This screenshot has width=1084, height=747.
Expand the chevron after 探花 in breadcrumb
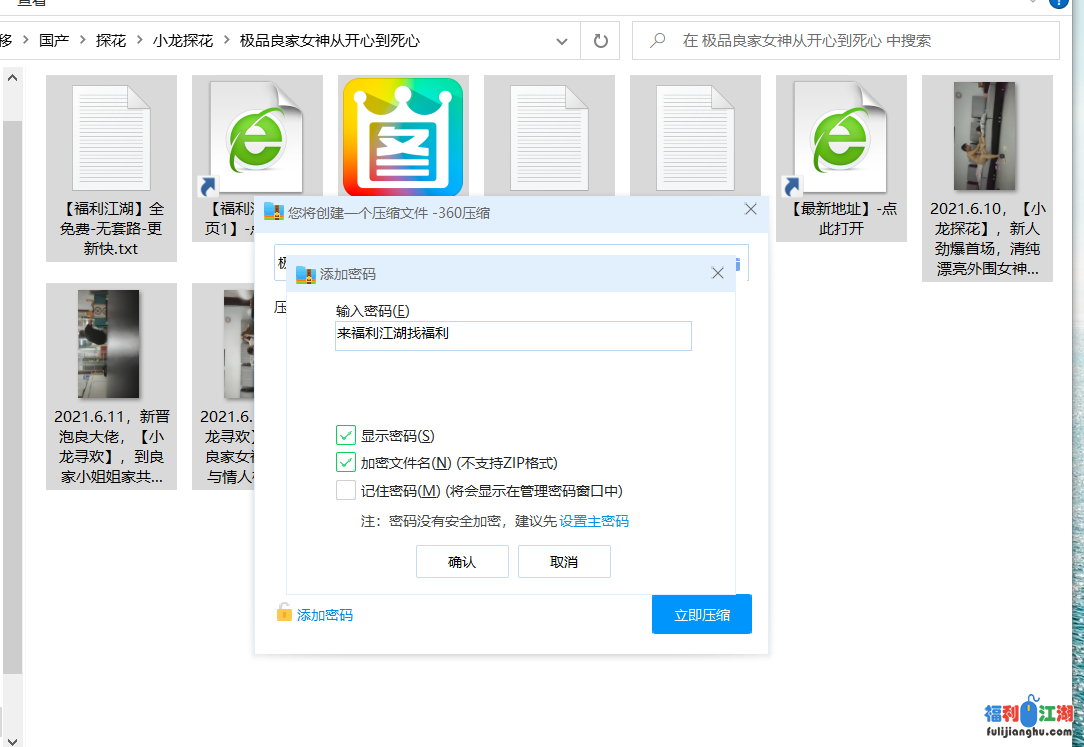139,41
